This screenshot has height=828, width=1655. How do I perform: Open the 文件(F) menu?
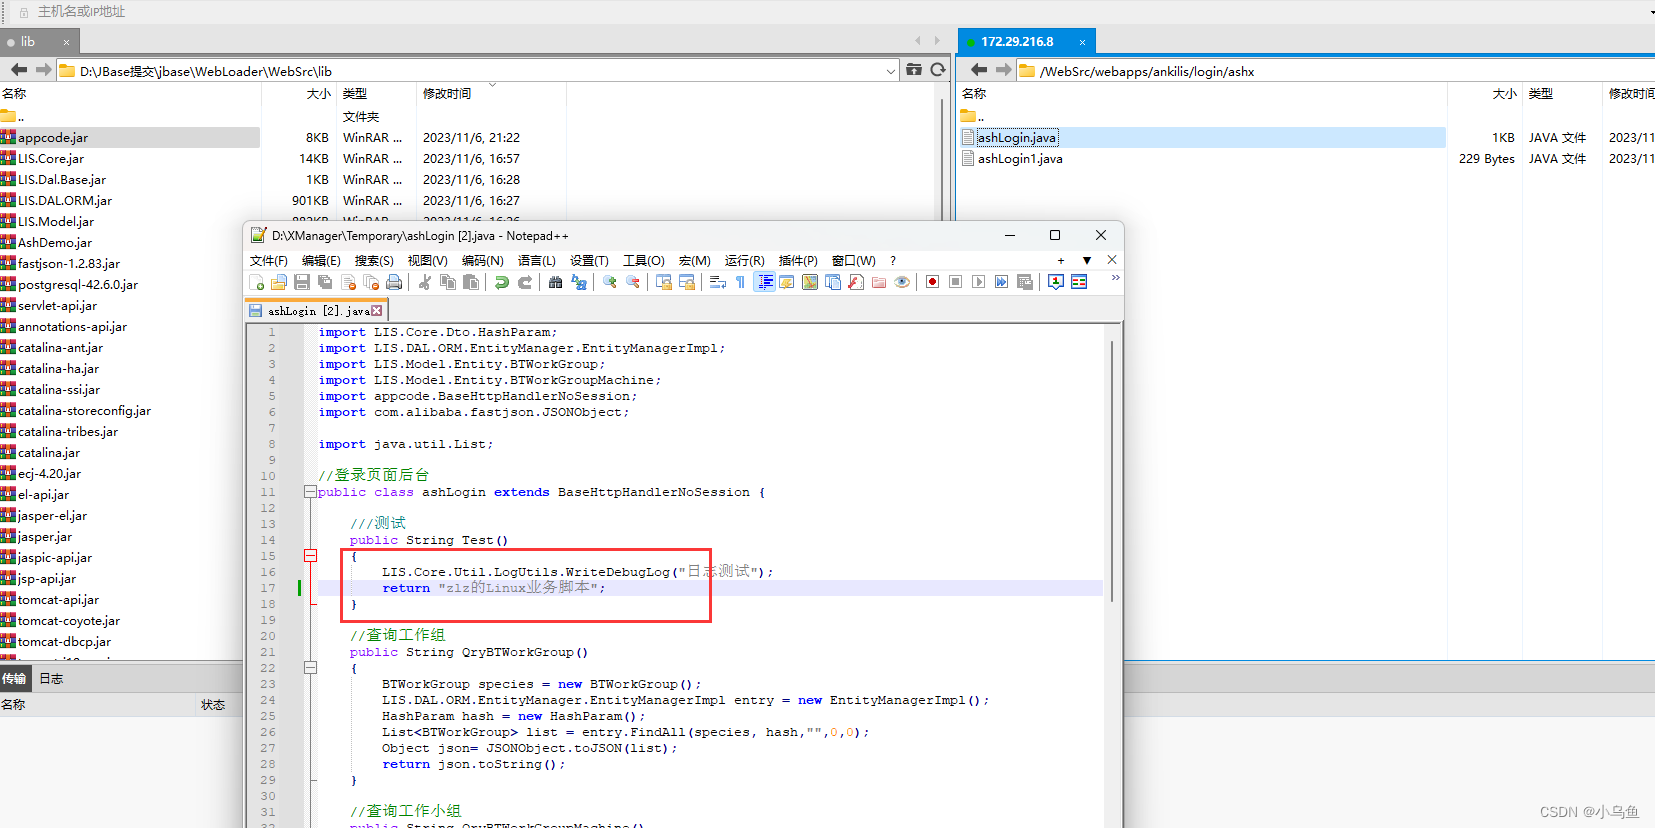pos(269,261)
